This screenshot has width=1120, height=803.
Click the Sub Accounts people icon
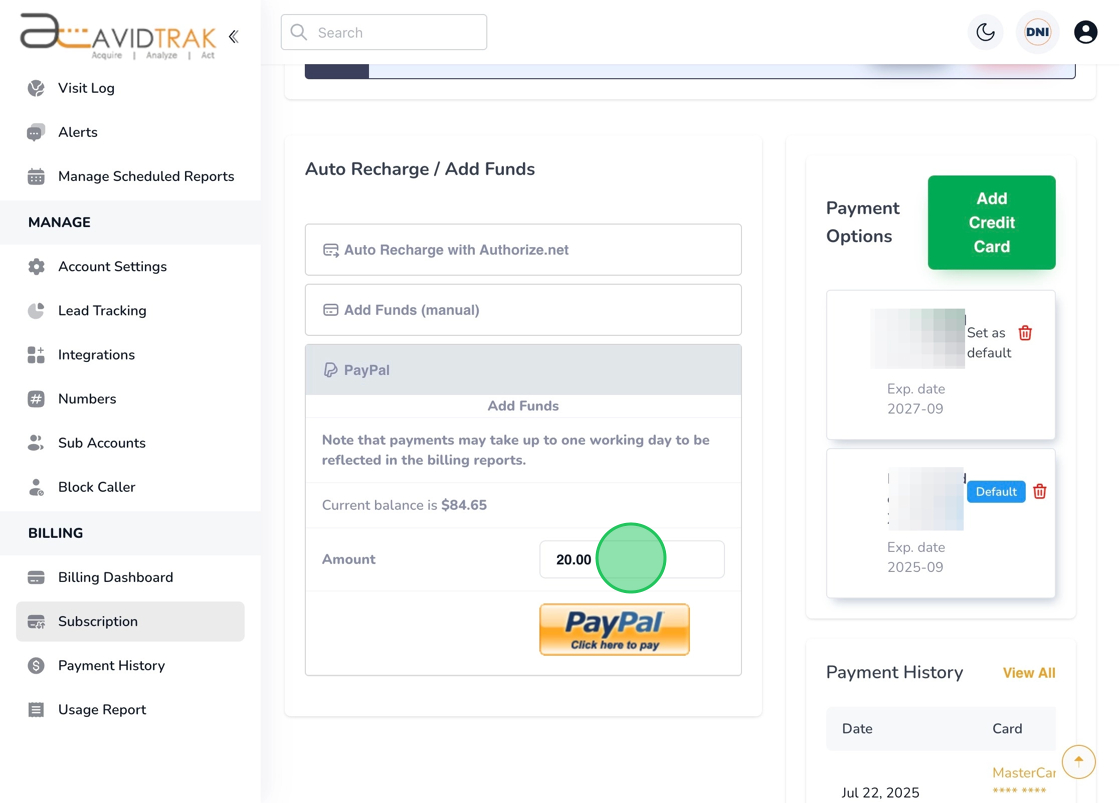coord(36,443)
